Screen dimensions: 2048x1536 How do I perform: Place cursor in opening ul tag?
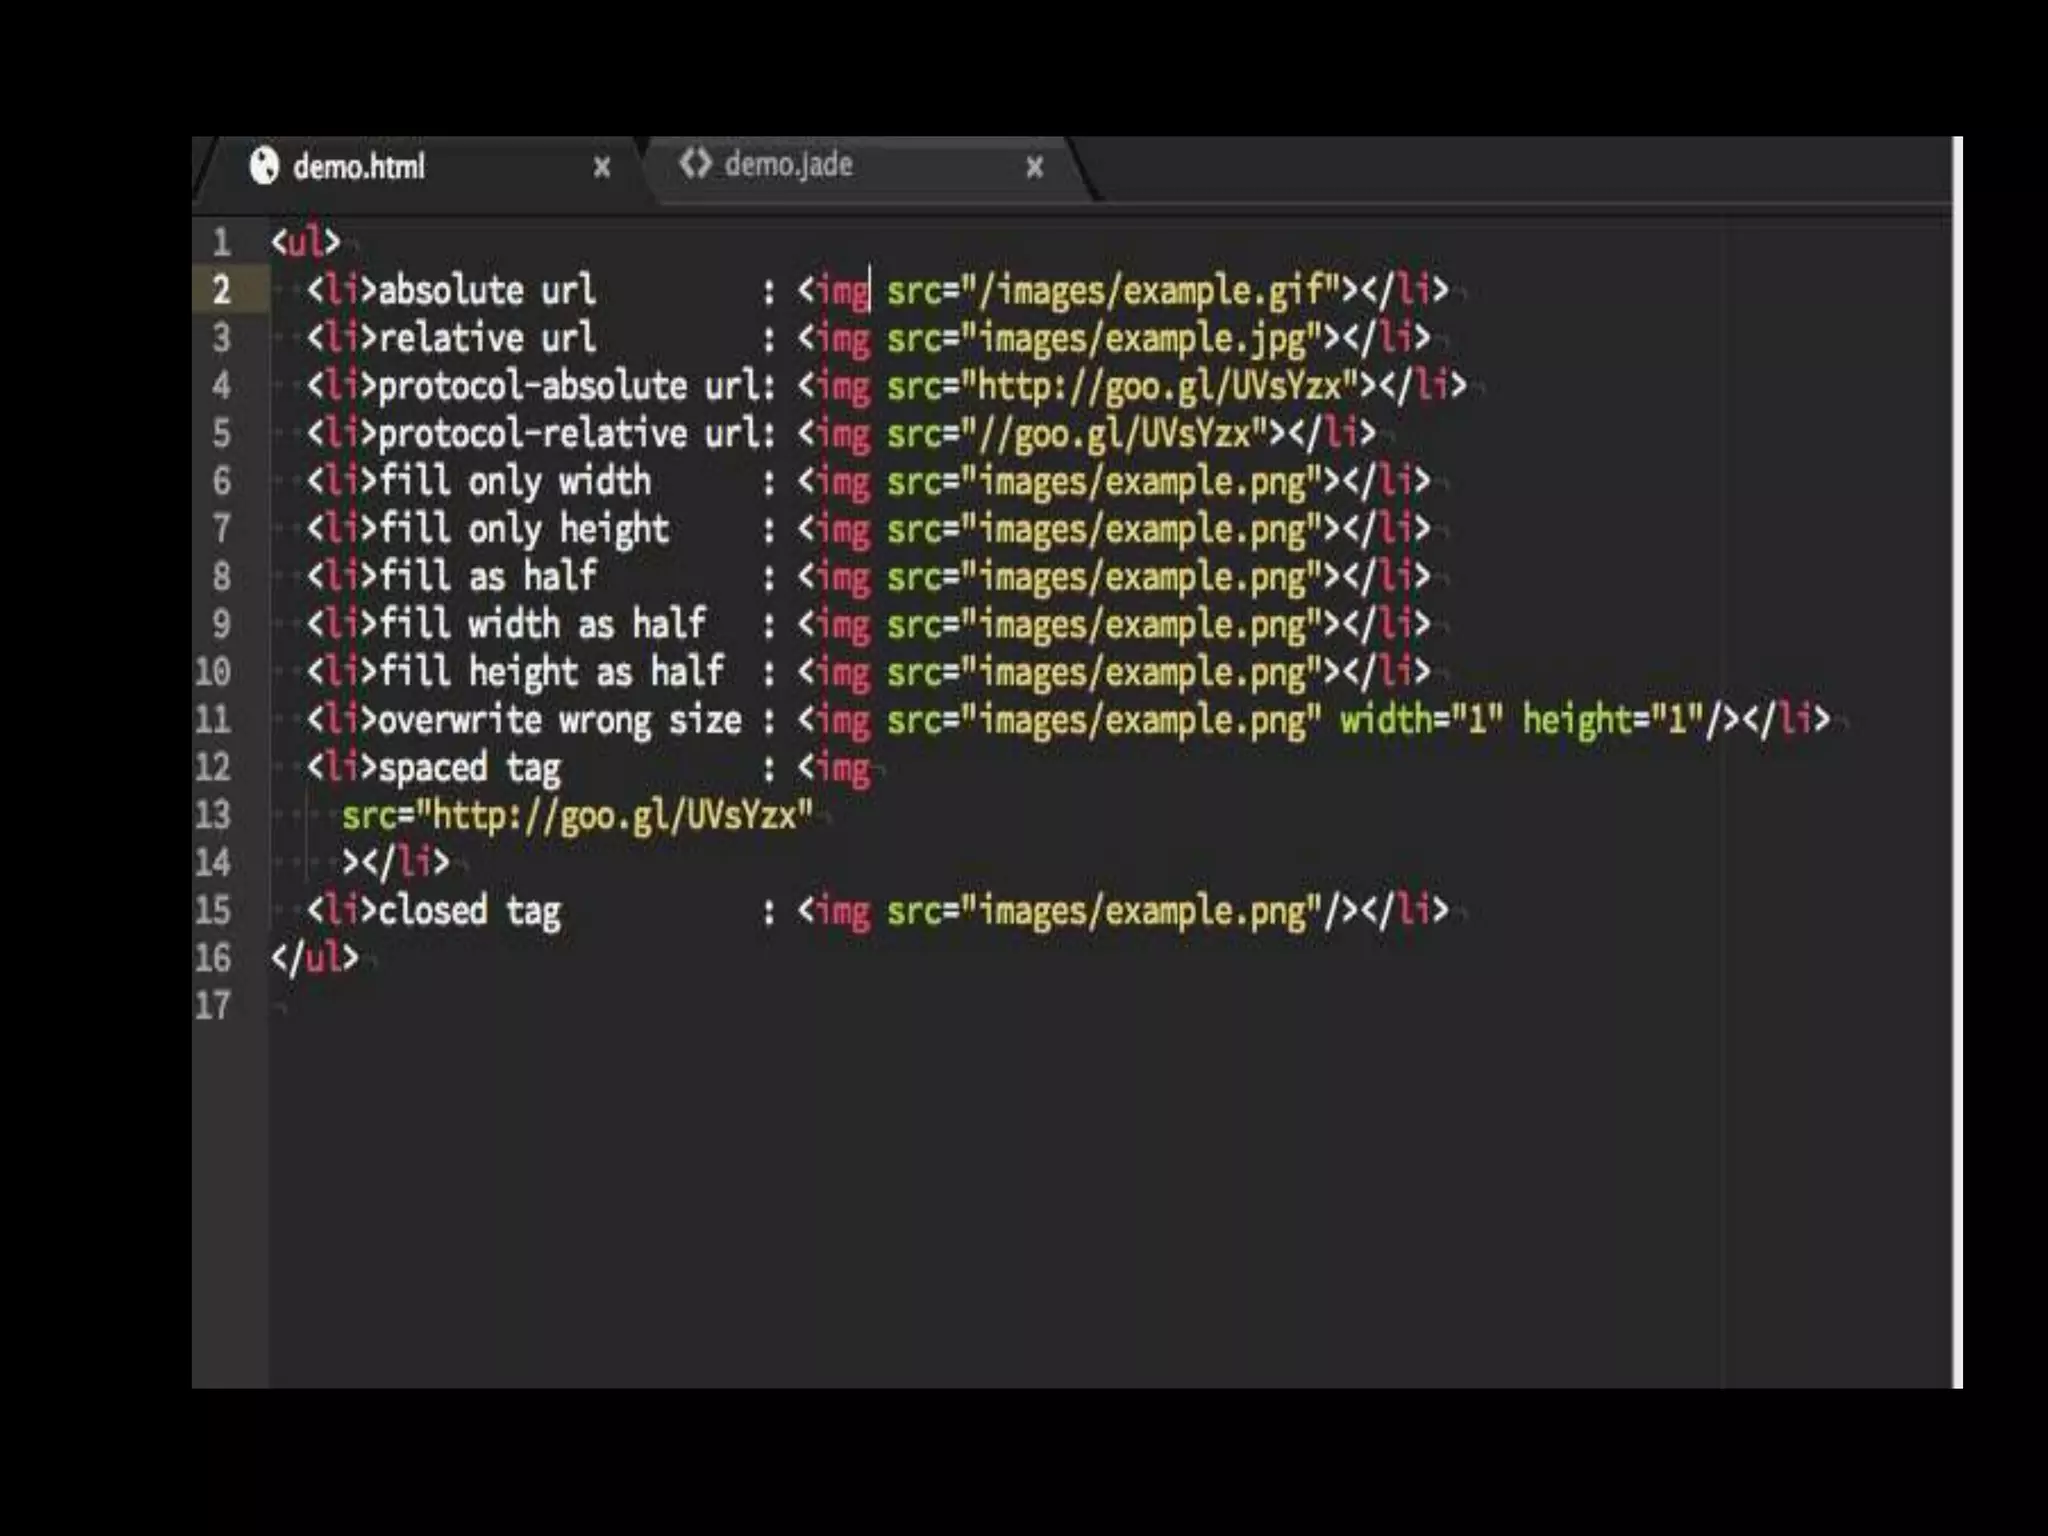click(x=306, y=242)
